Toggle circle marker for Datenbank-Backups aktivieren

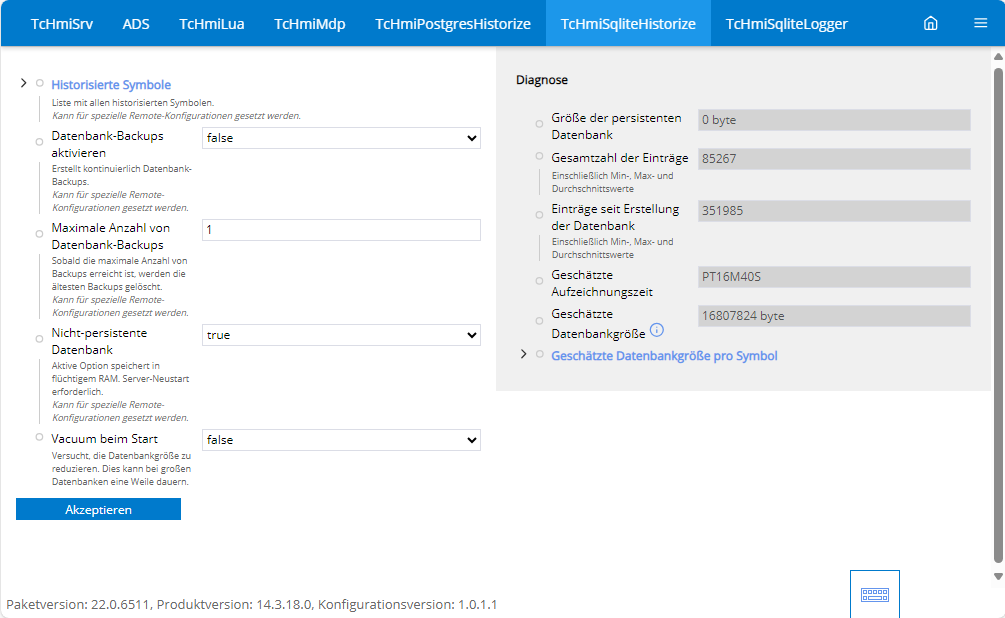pos(40,142)
